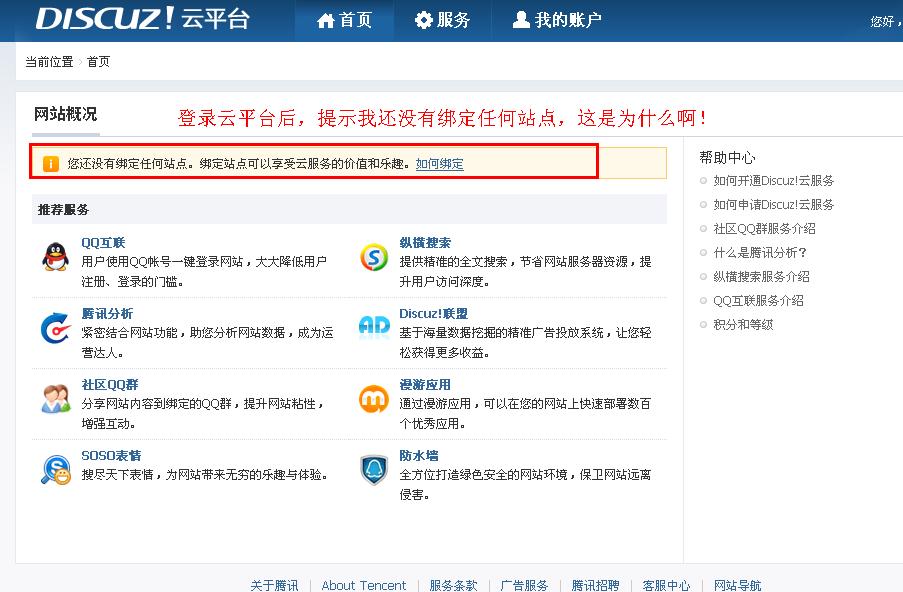Click the 腾讯分析 blue arrow icon
This screenshot has height=592, width=903.
56,328
